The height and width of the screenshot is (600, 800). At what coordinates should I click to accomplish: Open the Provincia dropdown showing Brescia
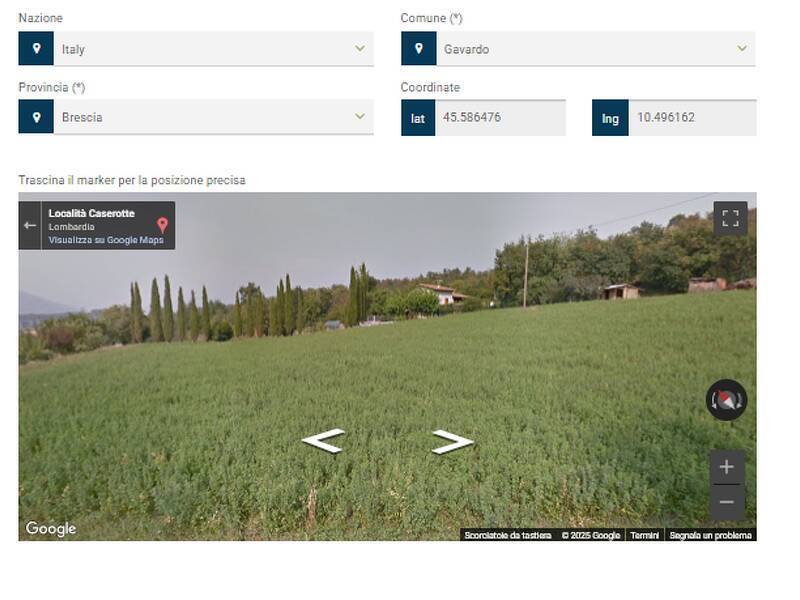tap(214, 117)
